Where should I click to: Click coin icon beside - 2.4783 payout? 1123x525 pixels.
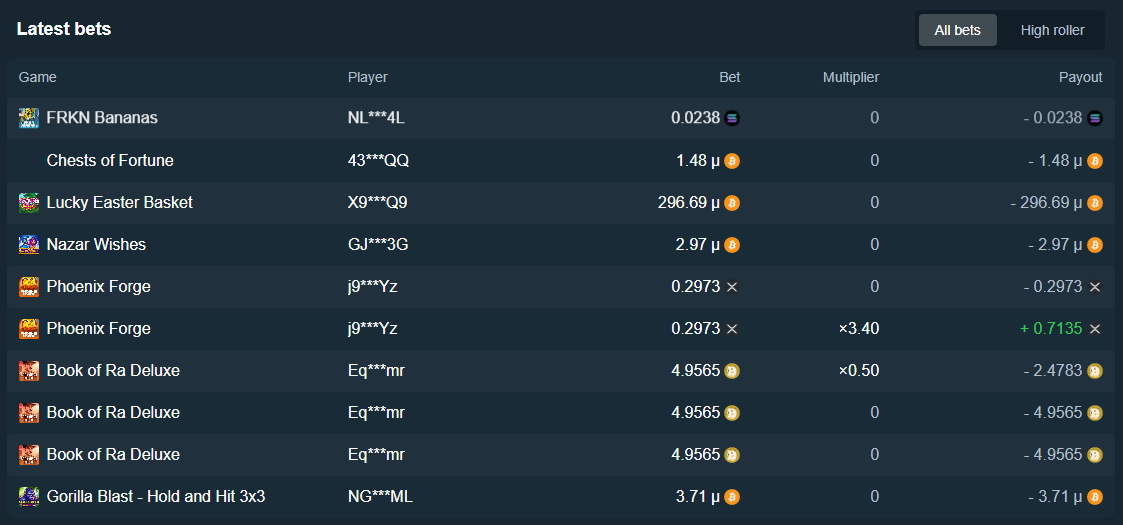point(1095,371)
